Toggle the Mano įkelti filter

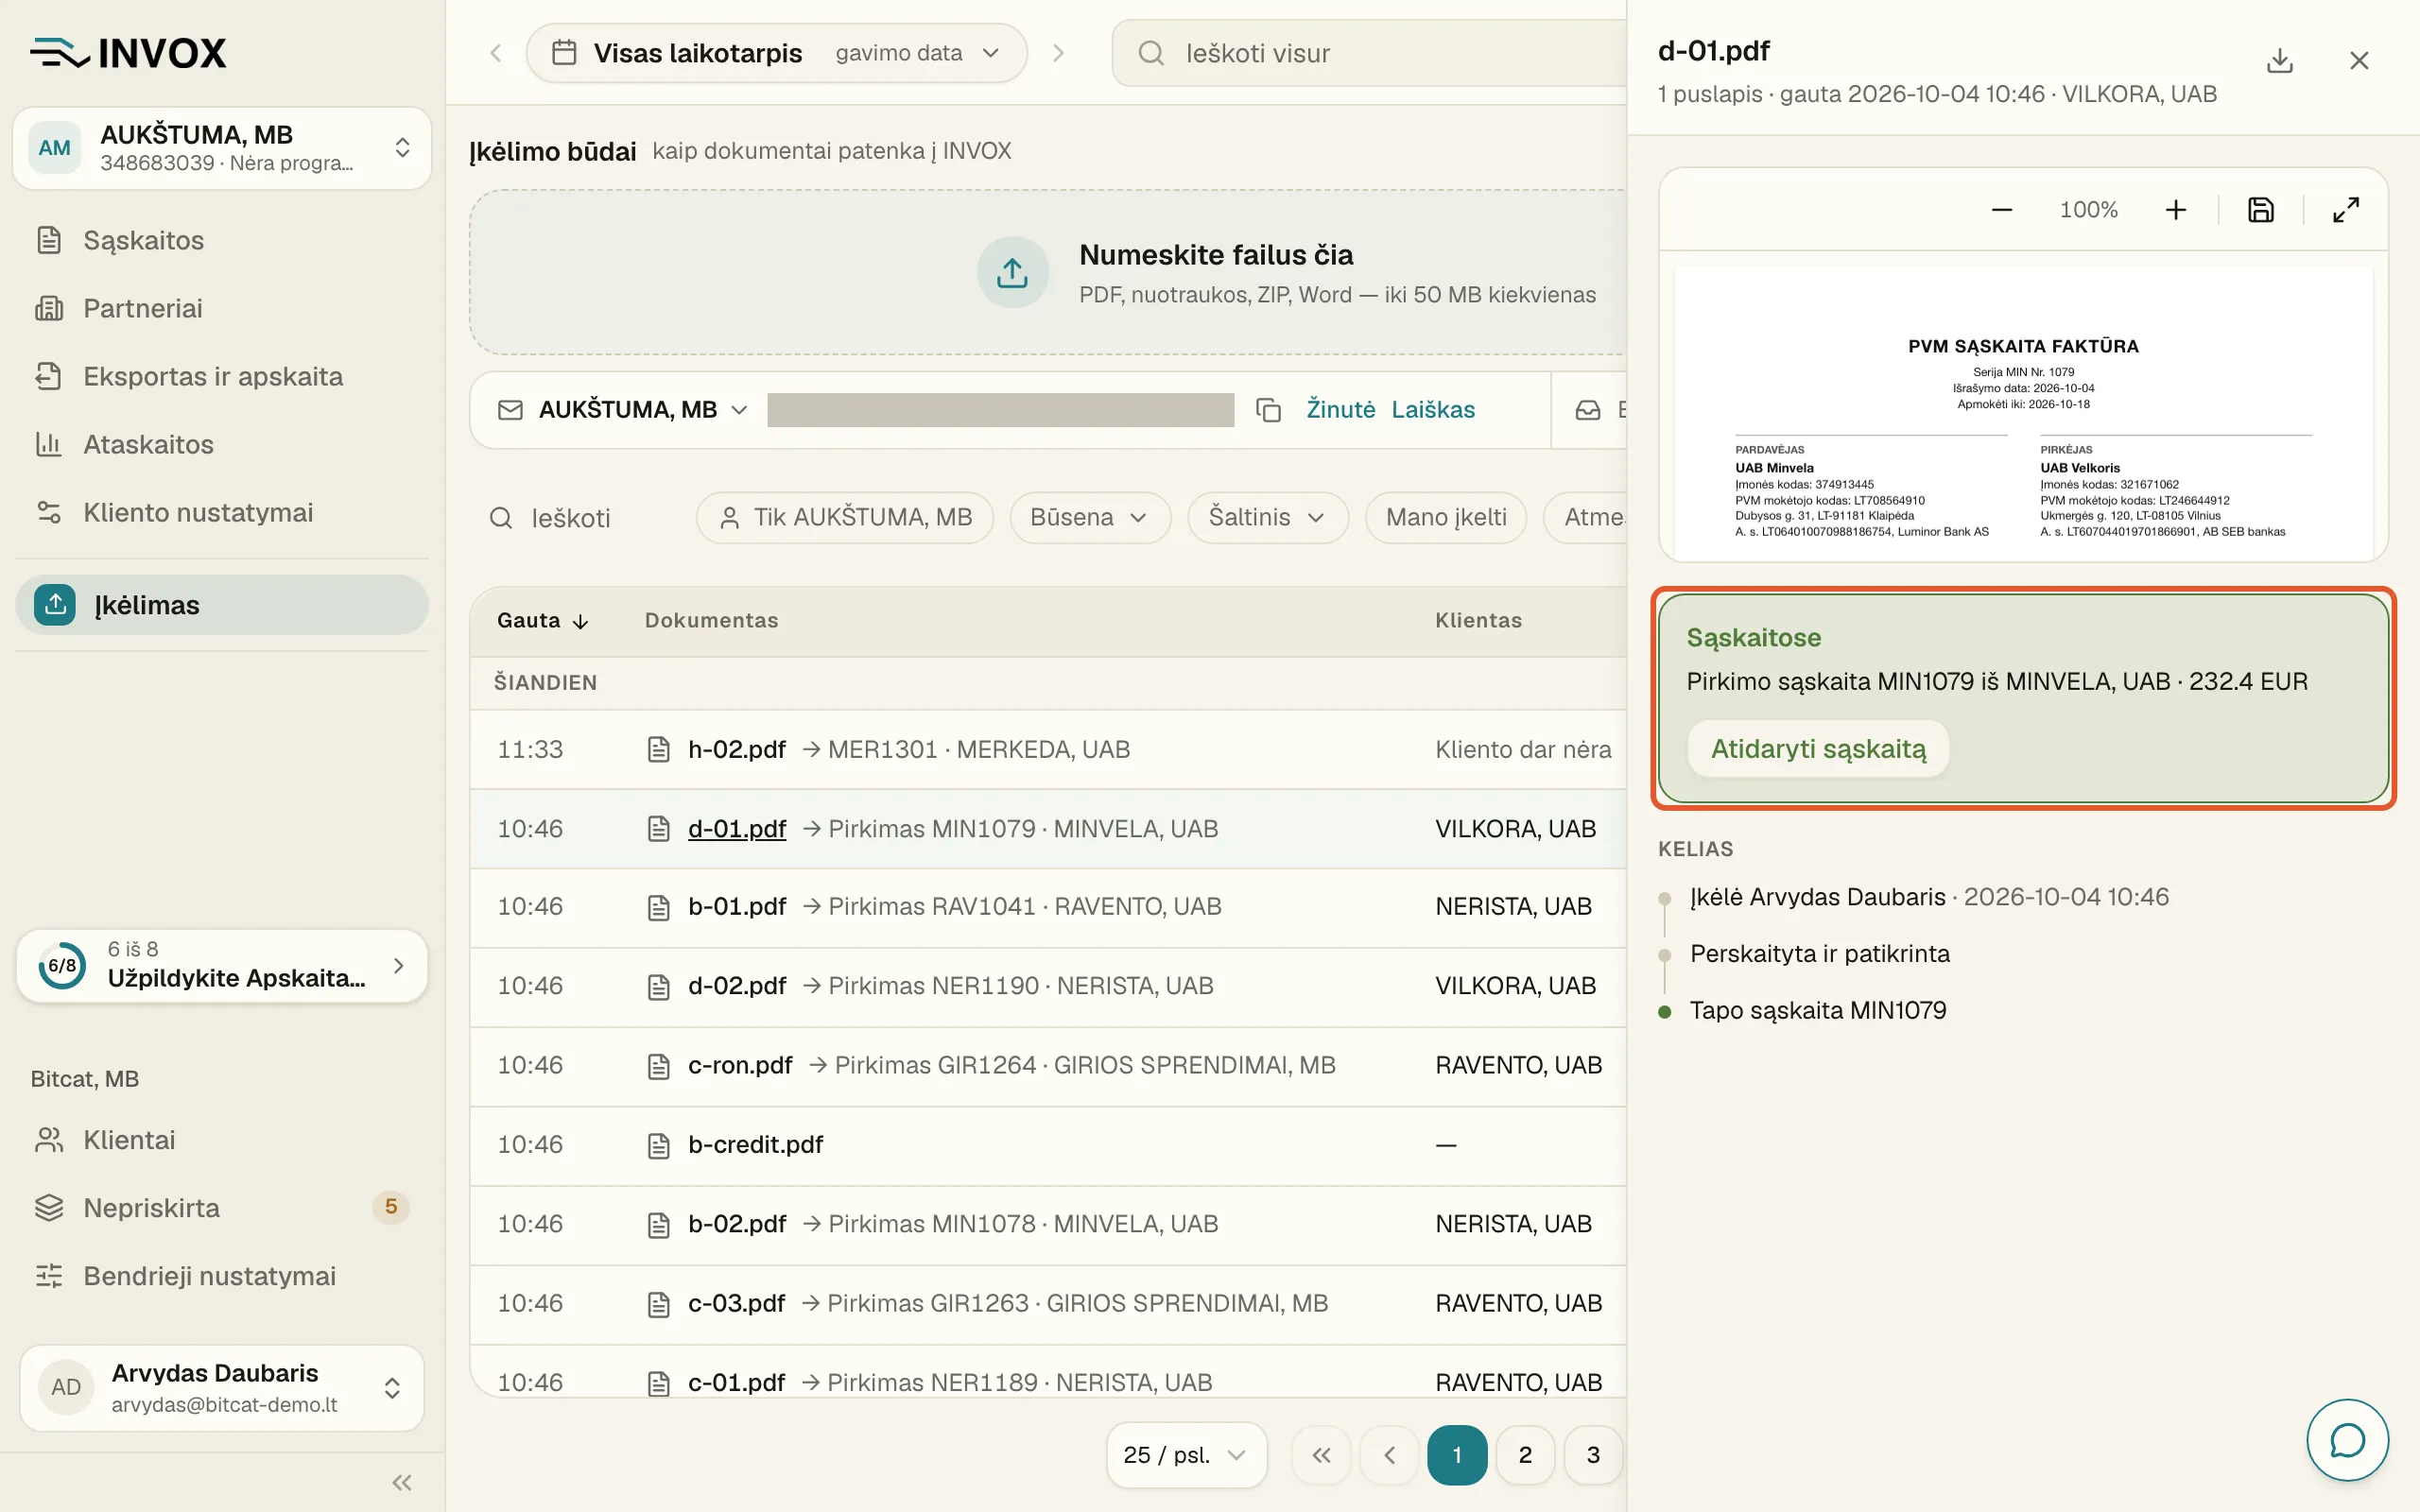click(x=1446, y=517)
